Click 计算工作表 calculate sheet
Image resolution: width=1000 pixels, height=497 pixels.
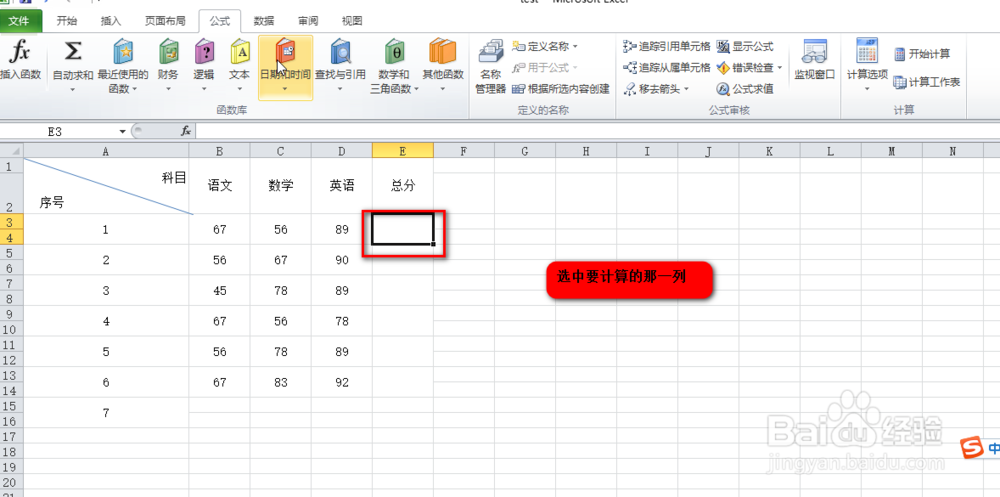click(x=926, y=82)
